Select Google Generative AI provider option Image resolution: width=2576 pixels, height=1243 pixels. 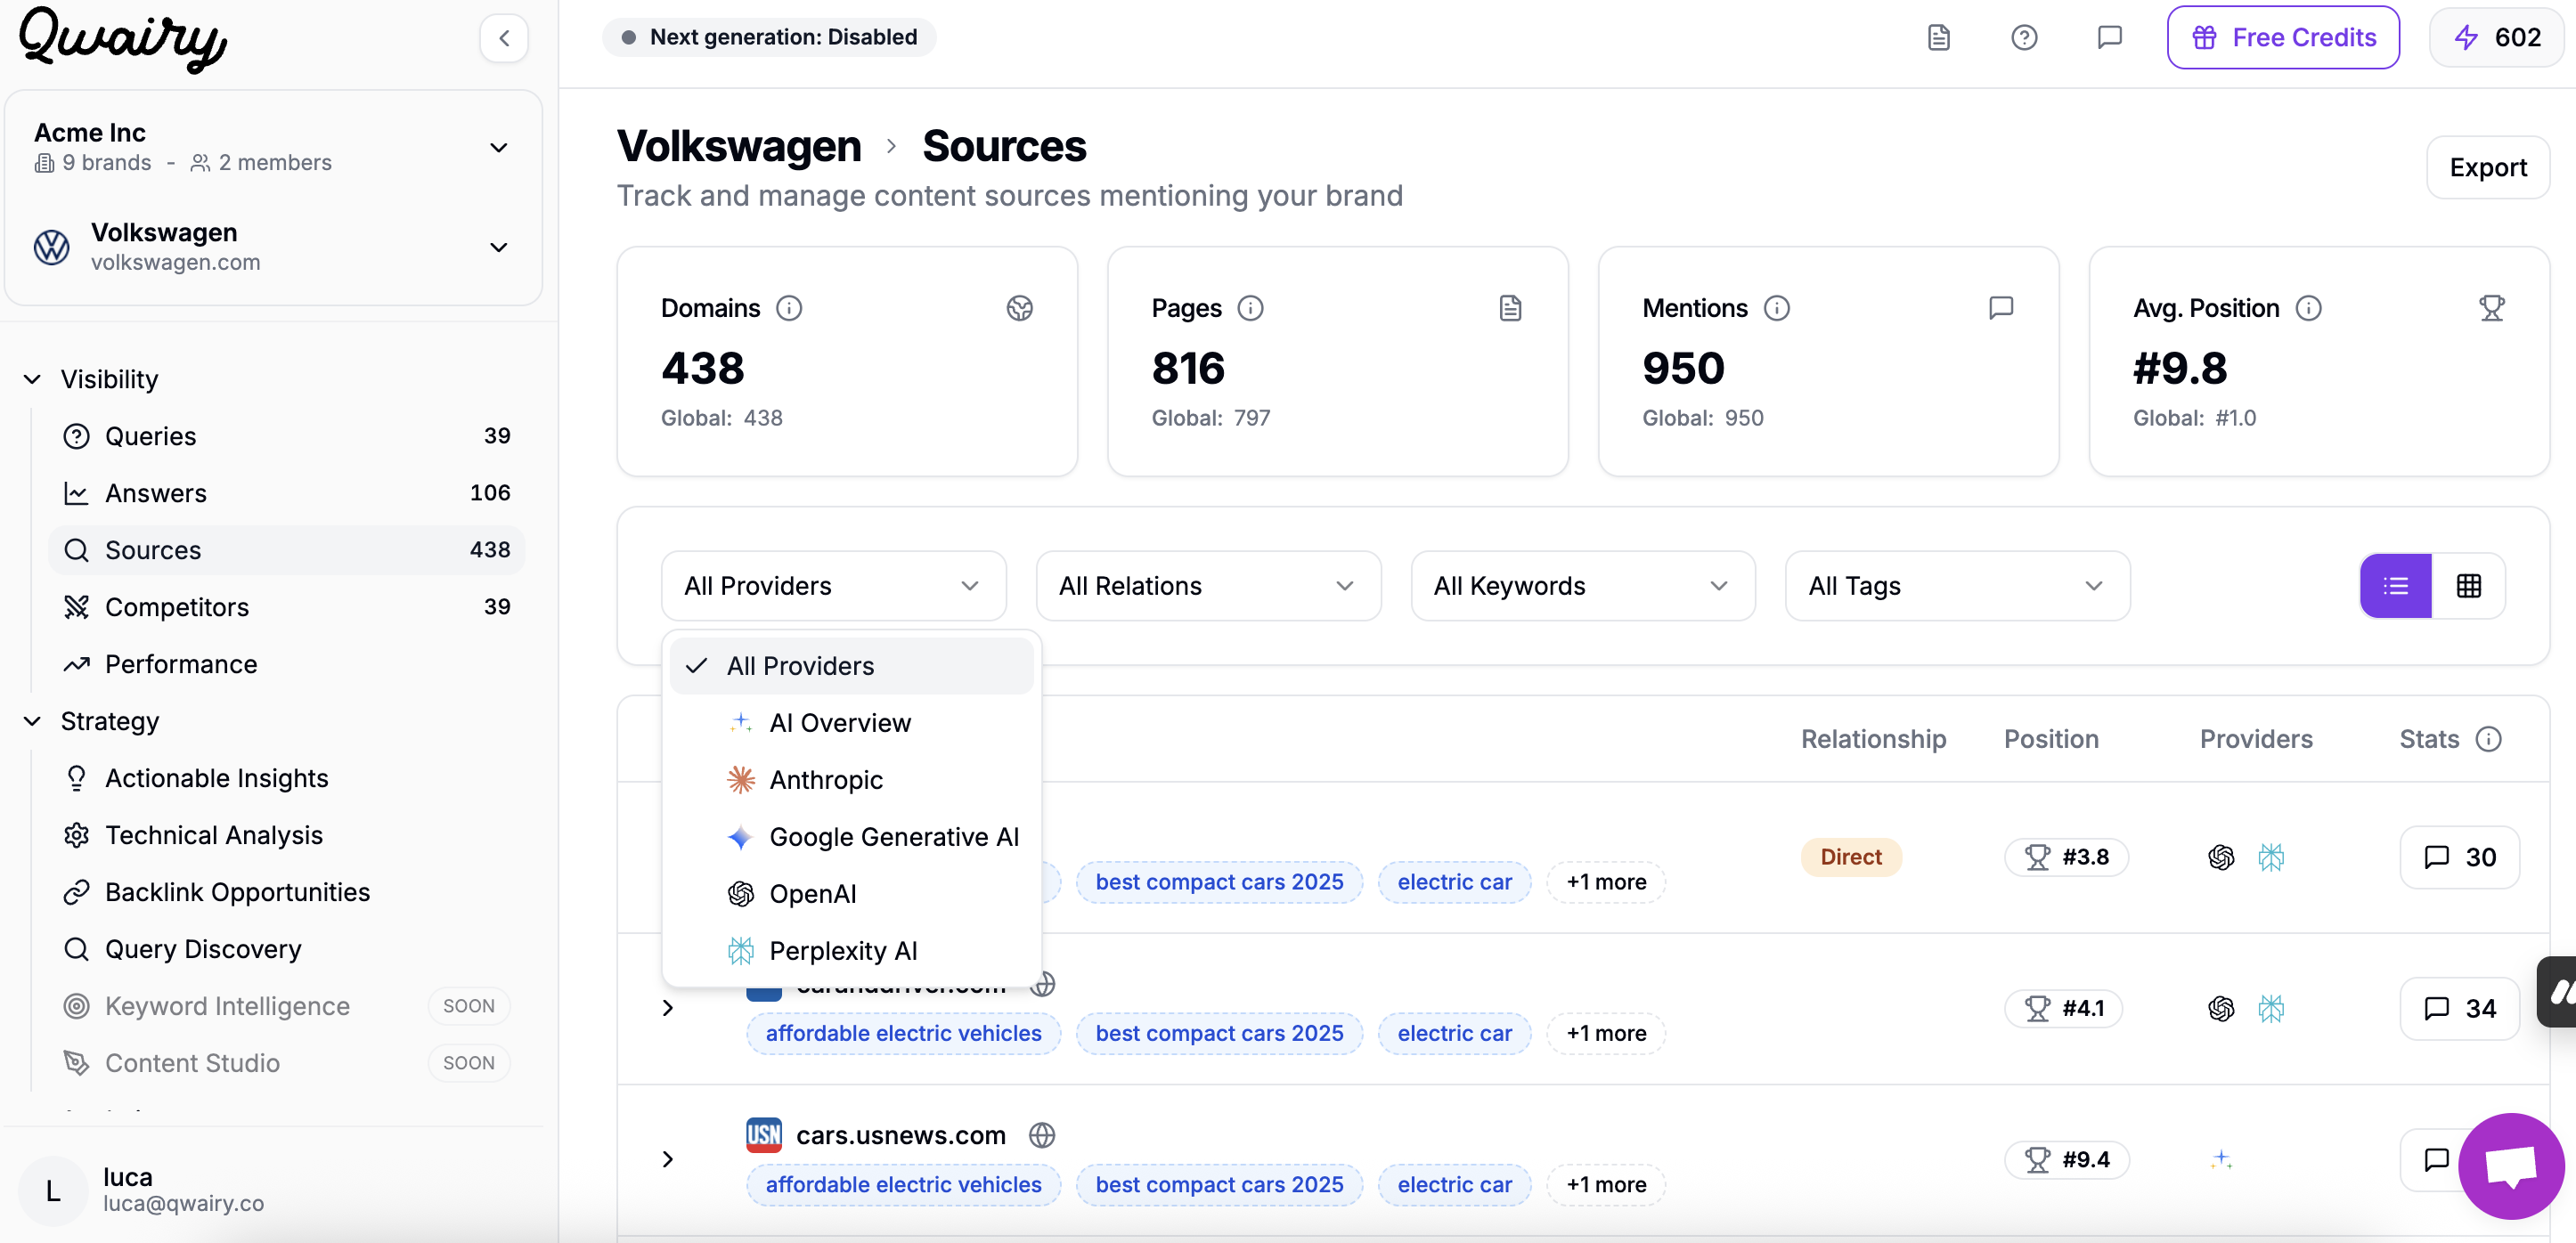tap(851, 837)
